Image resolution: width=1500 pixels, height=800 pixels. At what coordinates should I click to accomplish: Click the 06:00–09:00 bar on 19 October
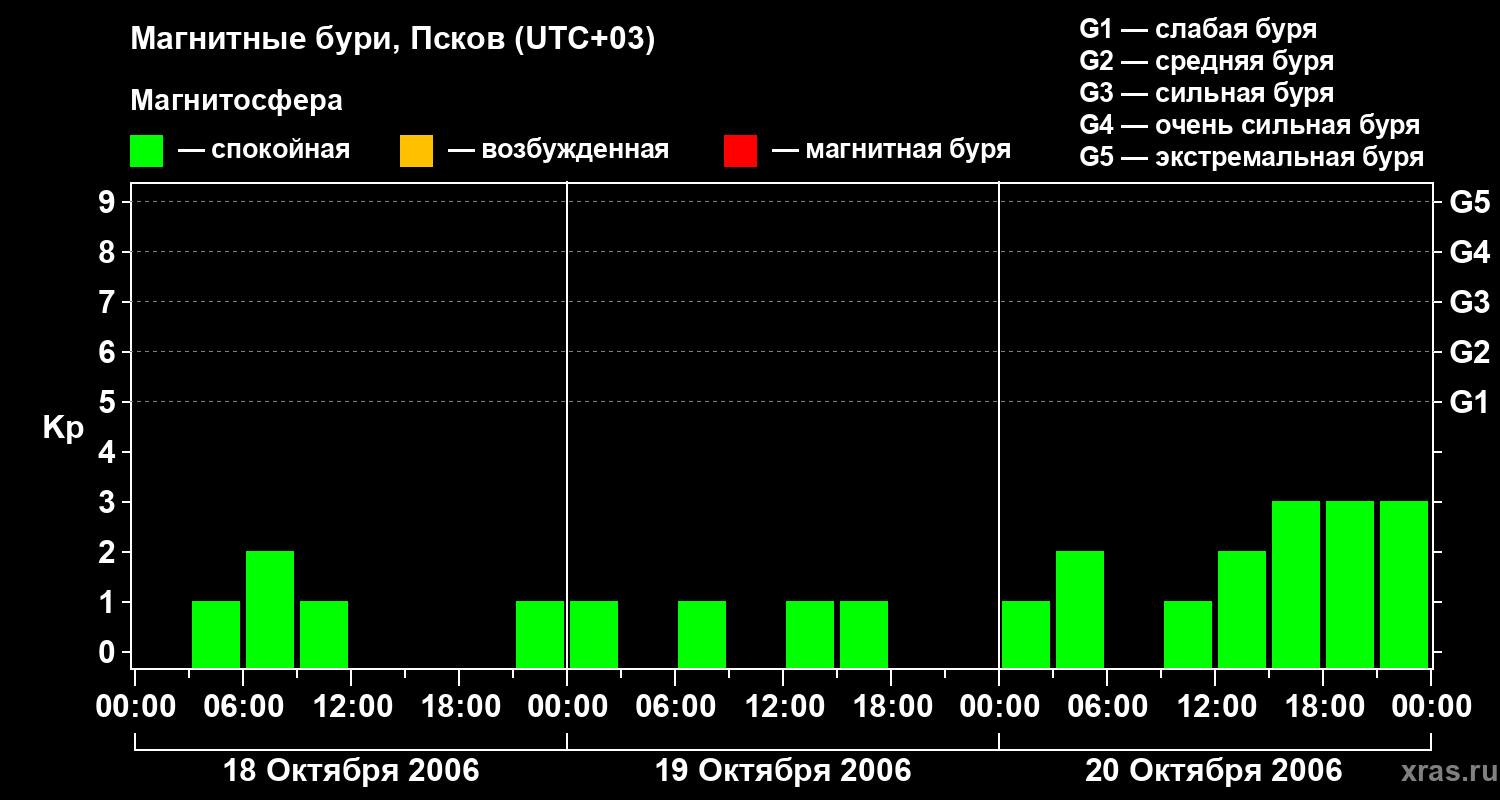coord(702,634)
